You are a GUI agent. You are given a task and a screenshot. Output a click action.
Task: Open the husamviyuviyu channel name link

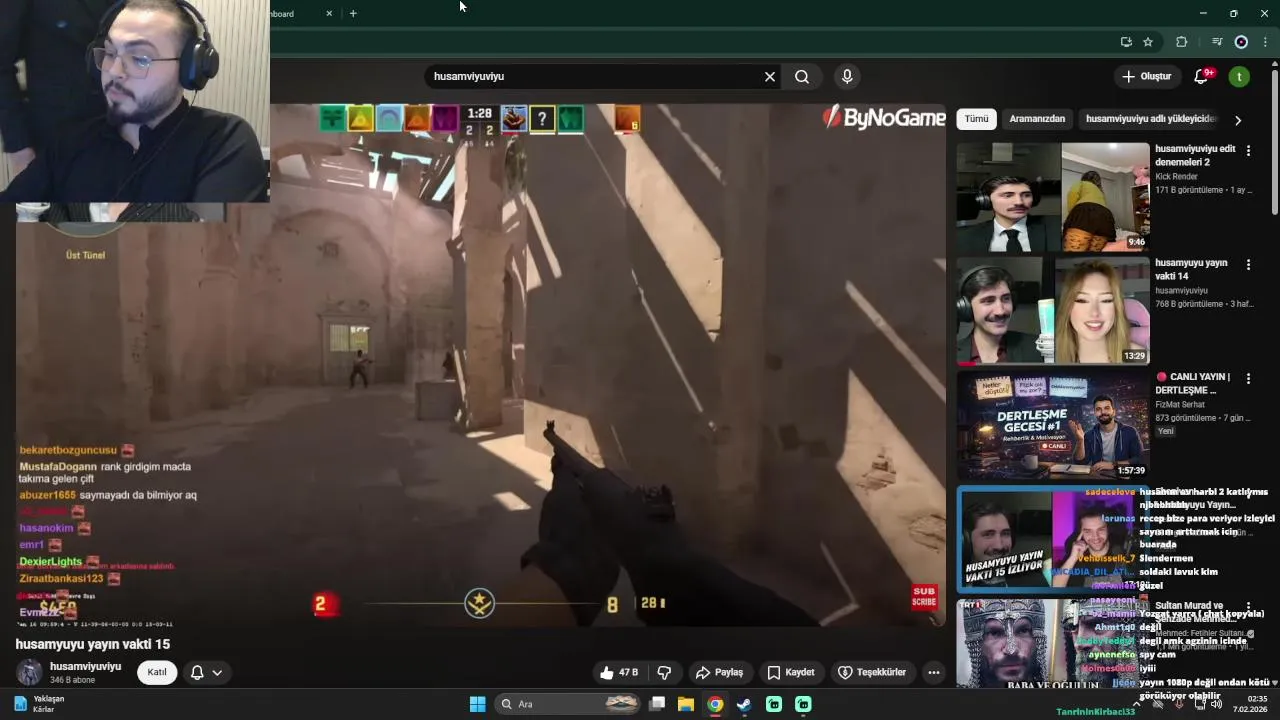pyautogui.click(x=85, y=666)
